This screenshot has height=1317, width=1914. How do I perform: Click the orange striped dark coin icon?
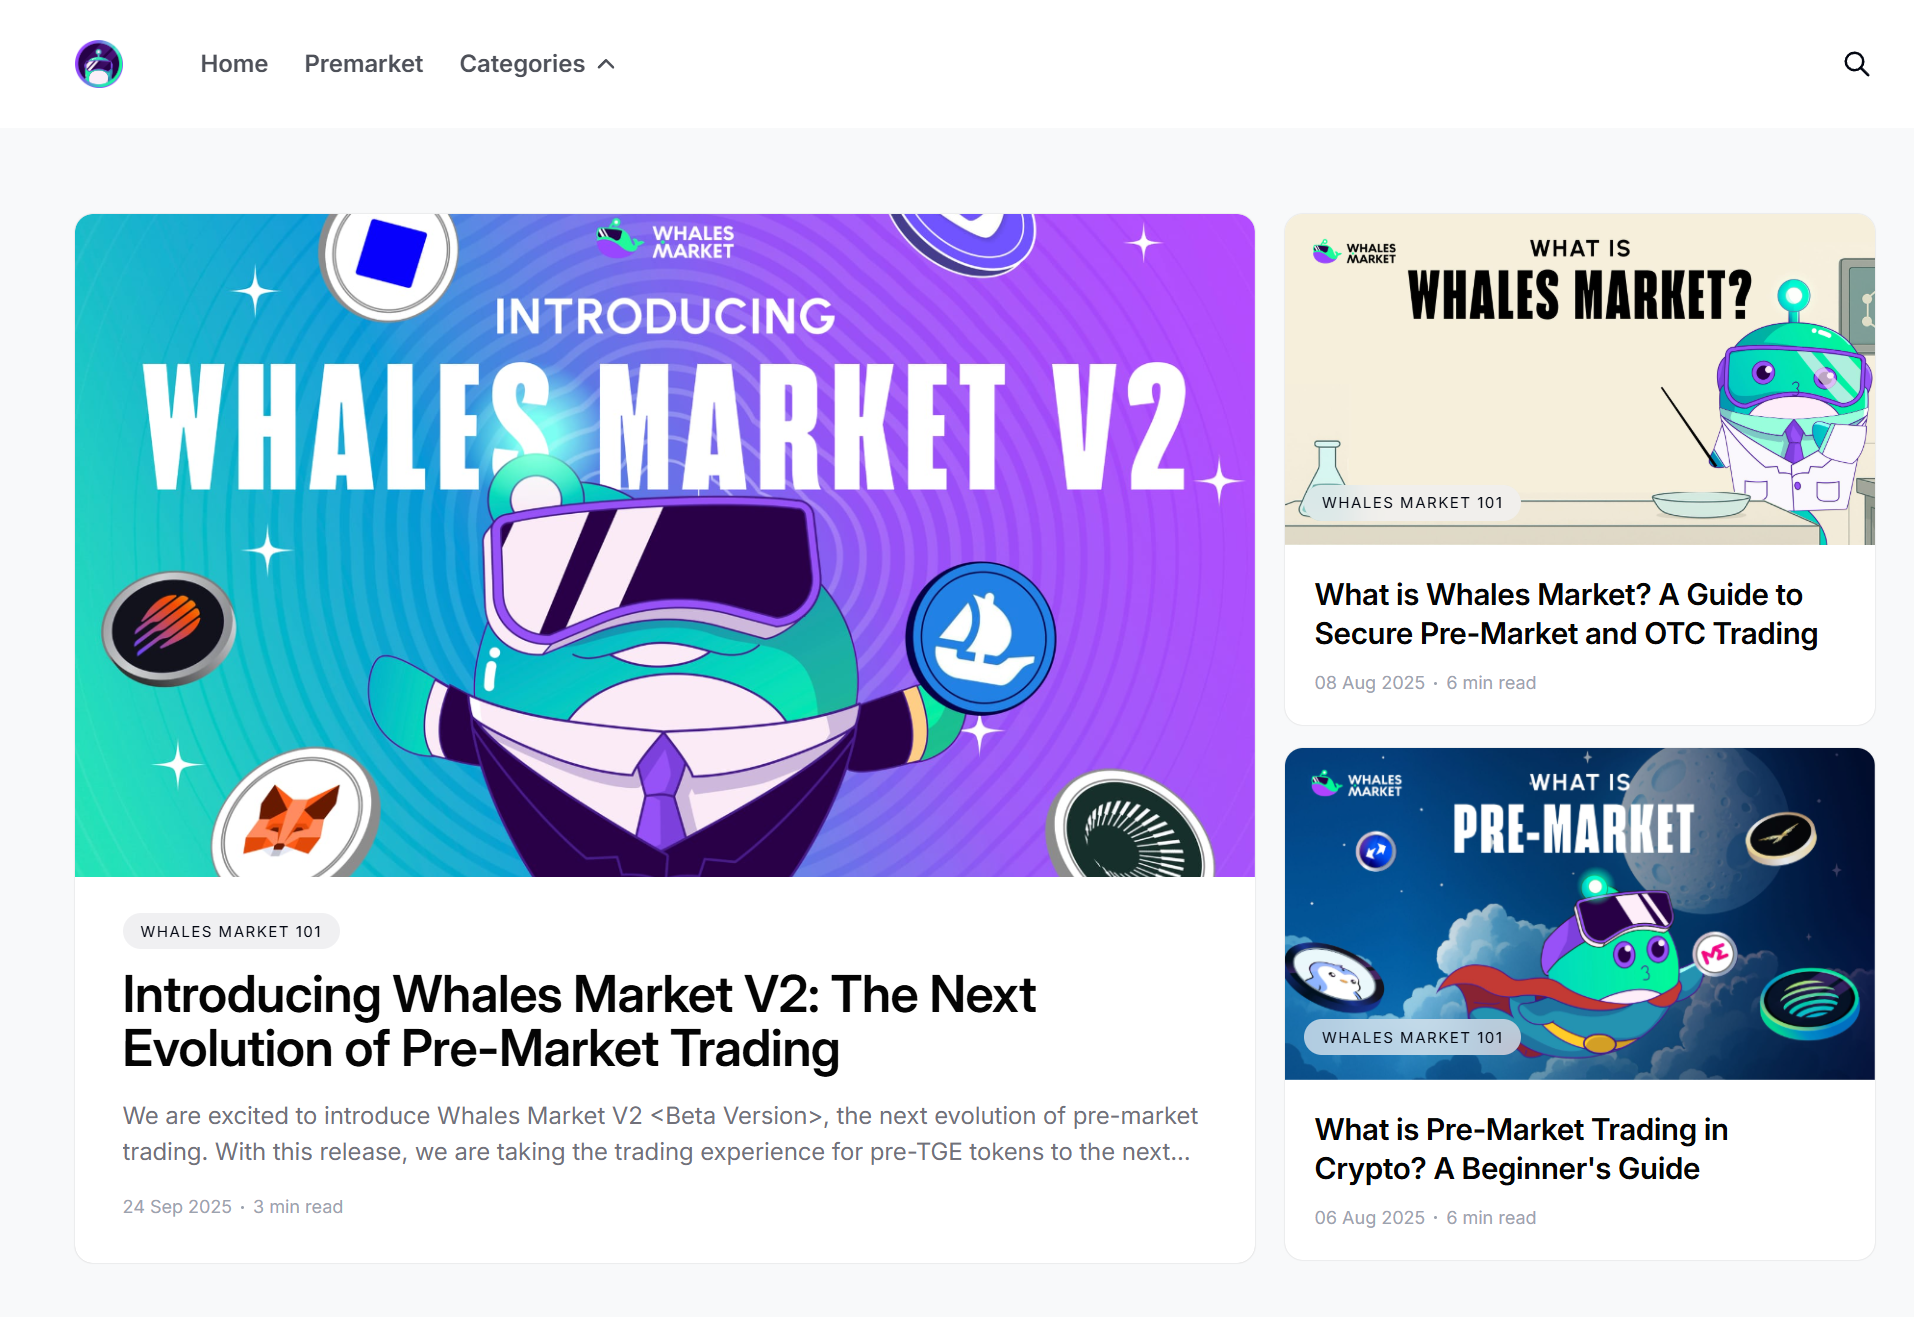point(168,627)
